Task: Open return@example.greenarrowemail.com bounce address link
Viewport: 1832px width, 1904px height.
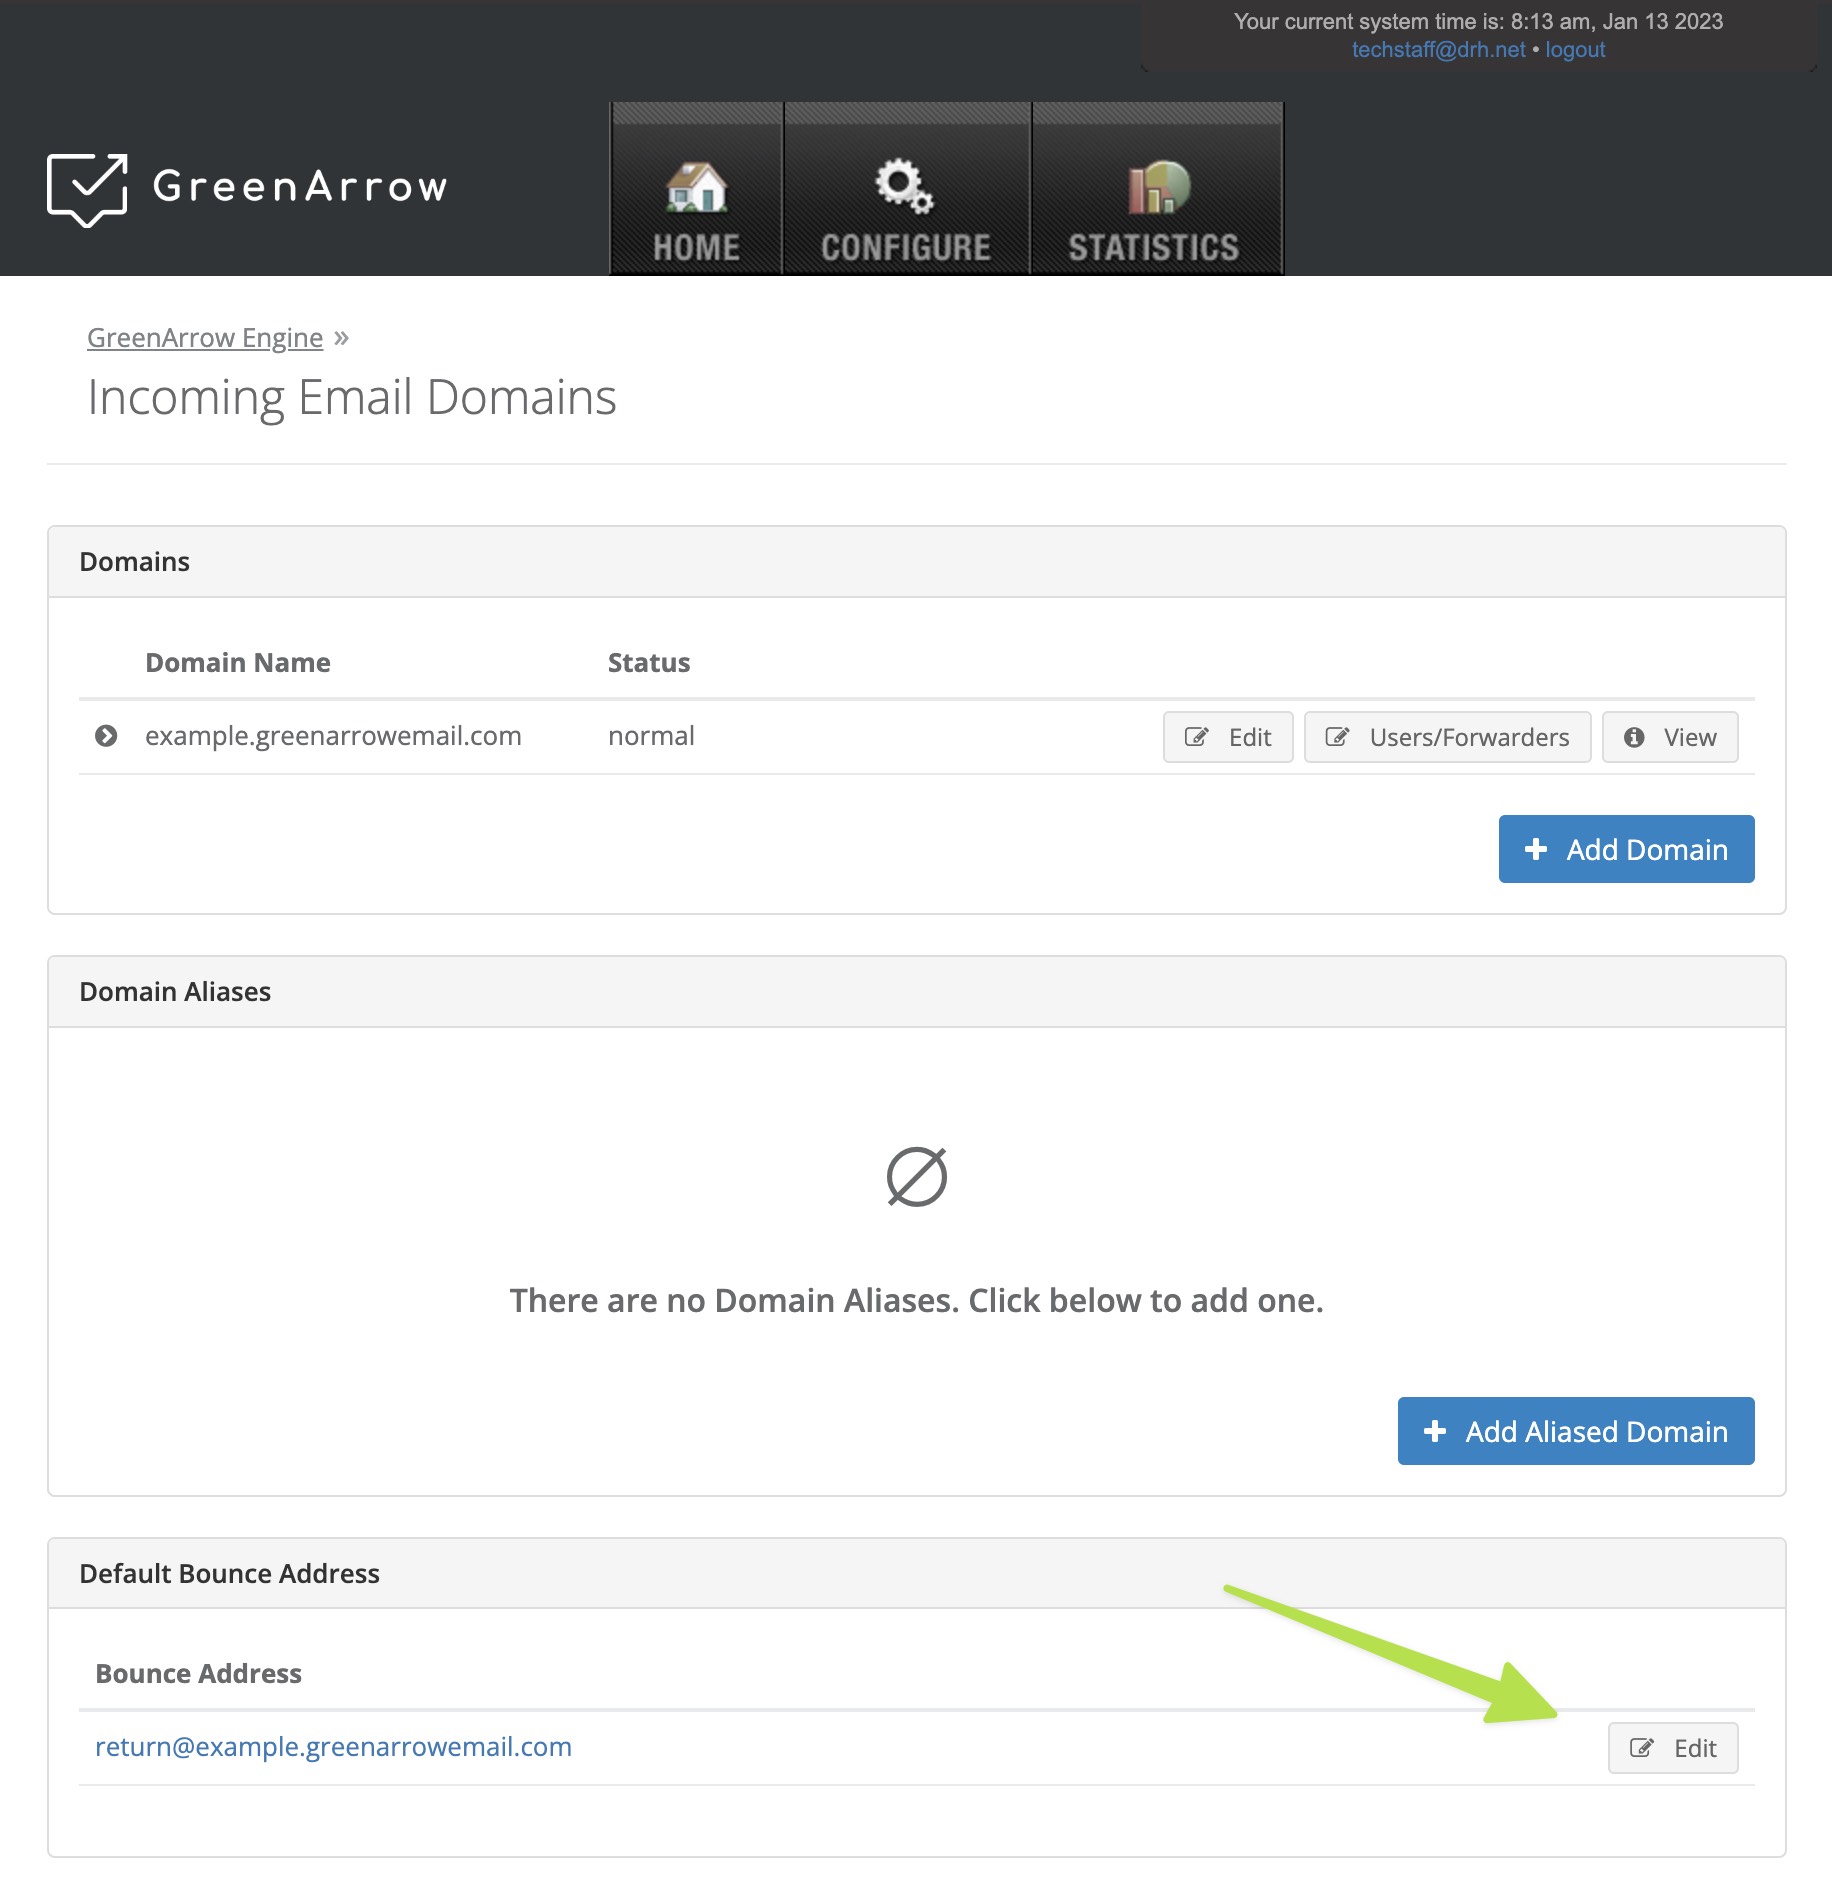Action: 333,1747
